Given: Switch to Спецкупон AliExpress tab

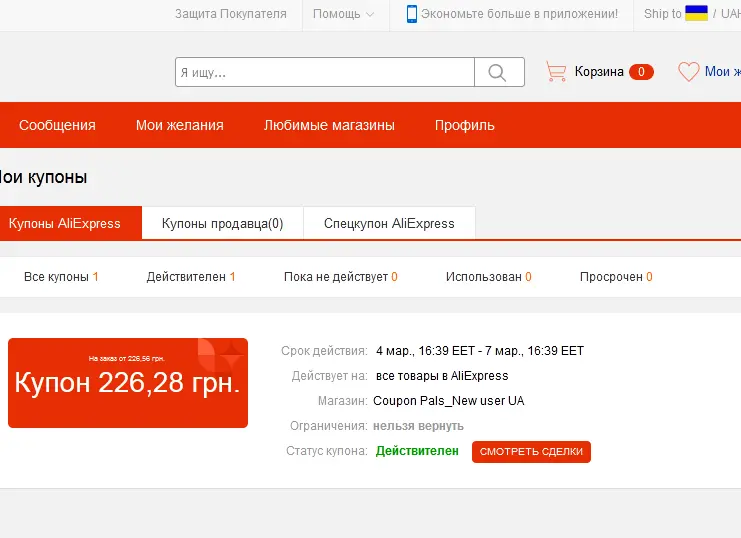Looking at the screenshot, I should (x=389, y=223).
